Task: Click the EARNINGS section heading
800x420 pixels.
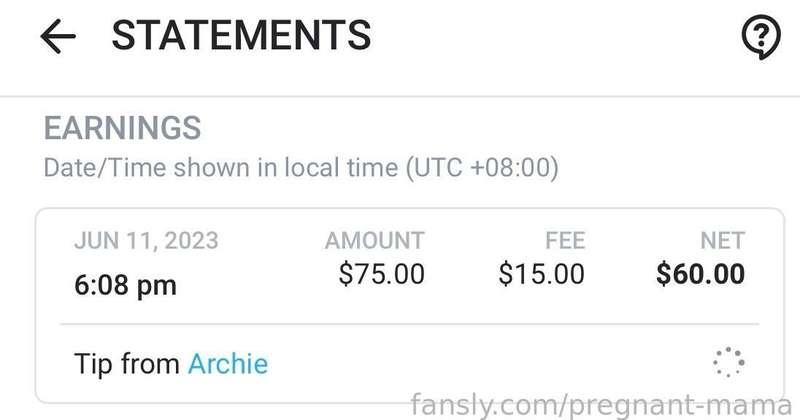Action: pos(122,128)
